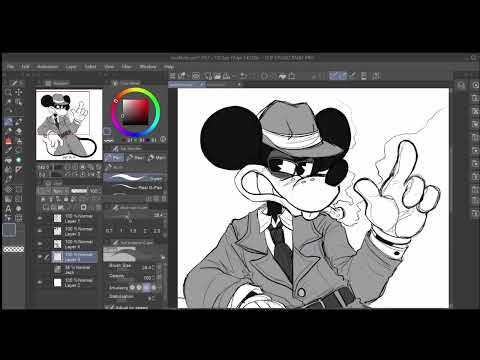Viewport: 480px width, 360px height.
Task: Click the Opacity value 100 in Tool property
Action: pos(147,278)
